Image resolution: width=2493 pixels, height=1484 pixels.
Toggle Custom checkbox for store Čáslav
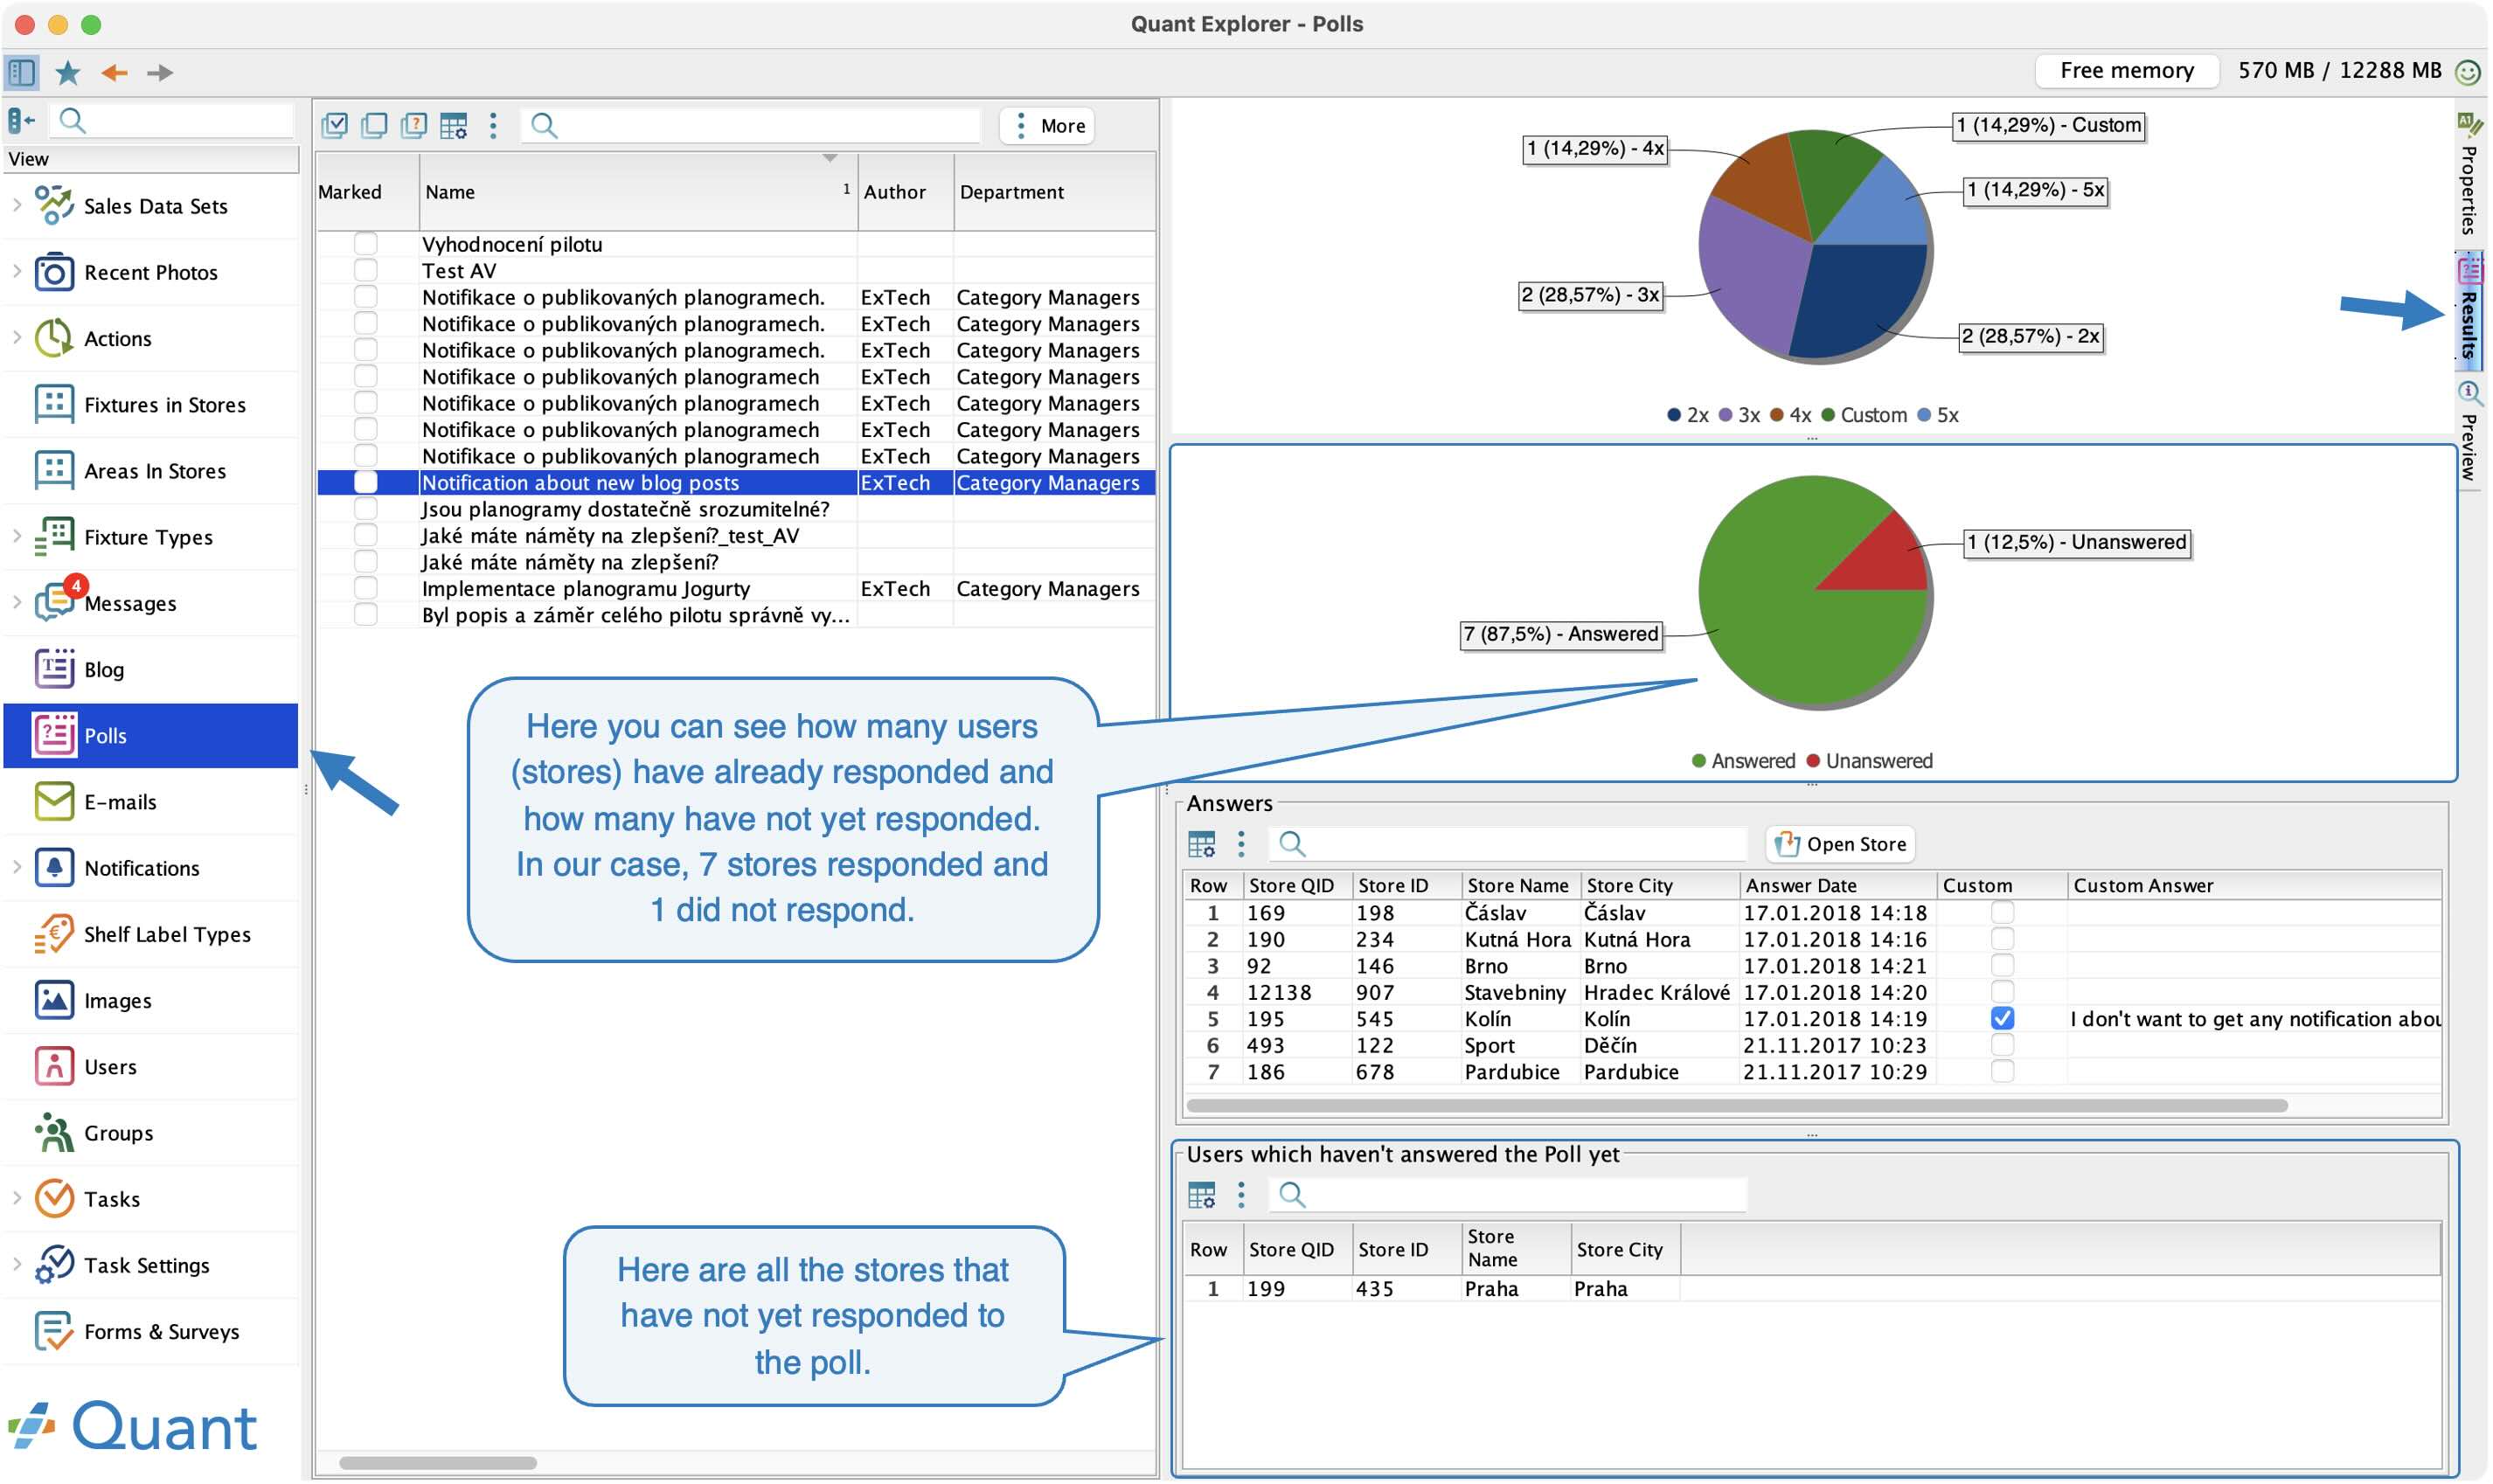click(x=2002, y=912)
